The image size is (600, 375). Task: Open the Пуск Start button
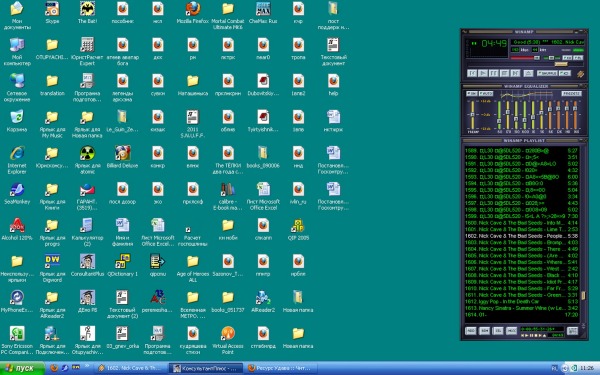[x=22, y=368]
